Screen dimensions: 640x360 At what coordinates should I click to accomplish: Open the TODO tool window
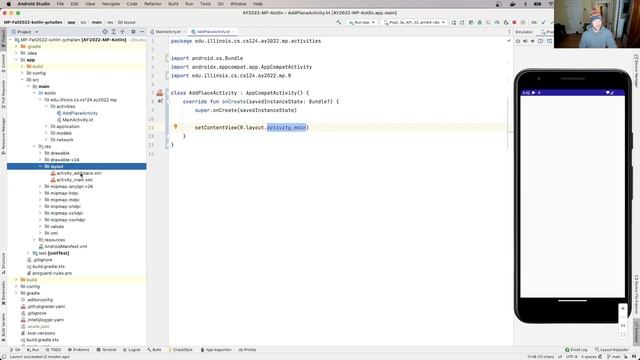pos(53,350)
